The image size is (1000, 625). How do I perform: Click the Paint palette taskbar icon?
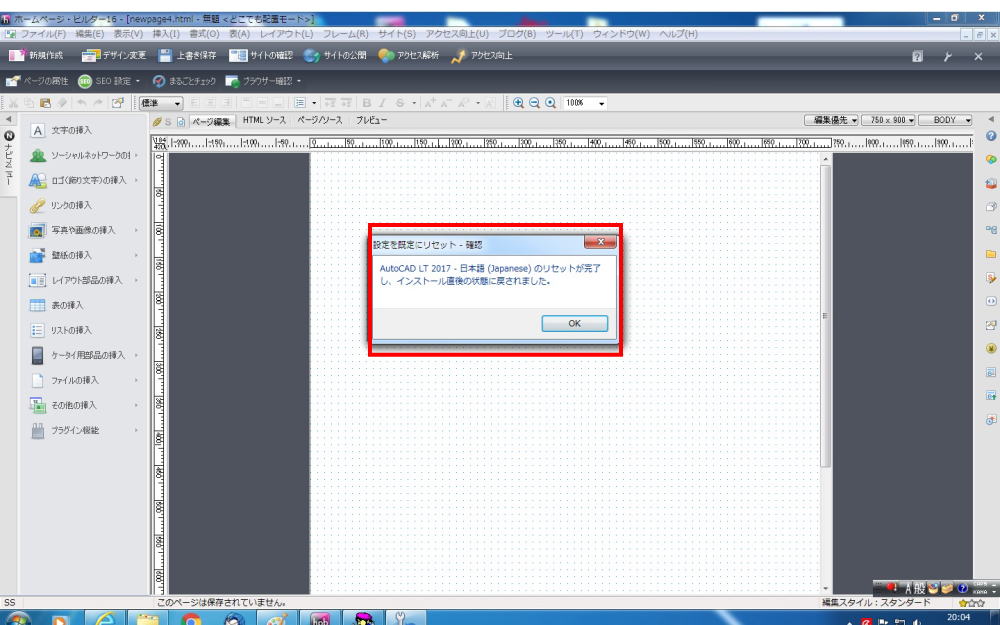(x=277, y=619)
